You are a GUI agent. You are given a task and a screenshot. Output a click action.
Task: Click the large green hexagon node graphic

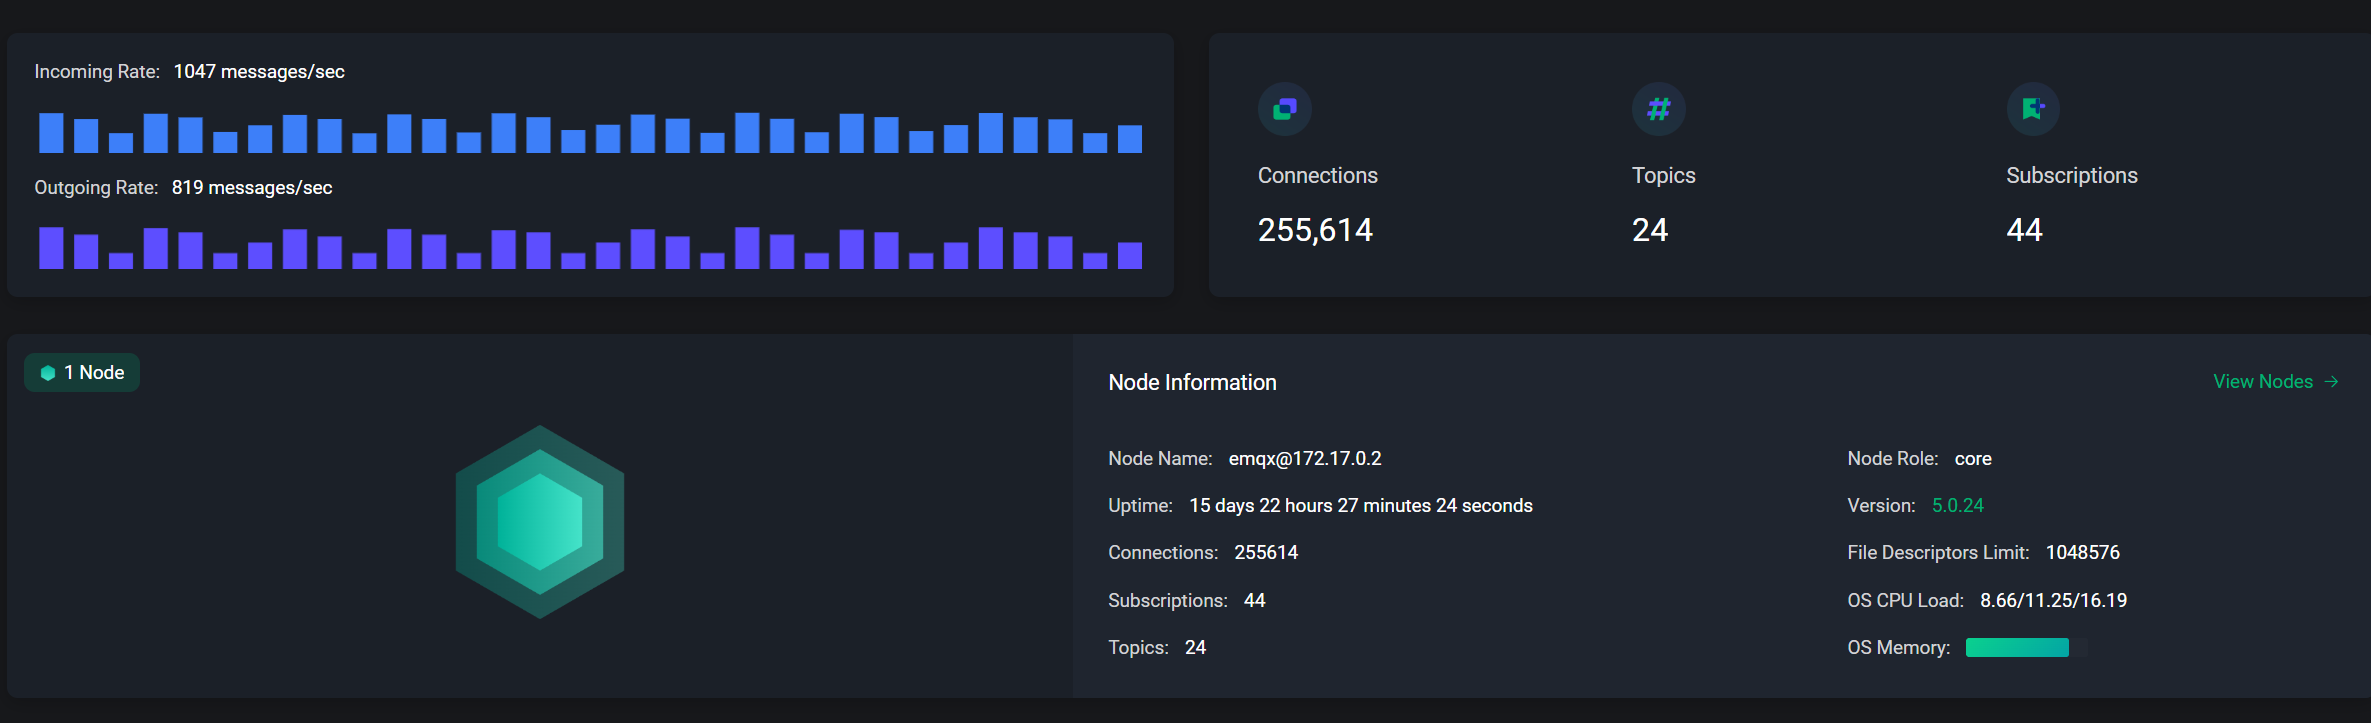click(540, 522)
